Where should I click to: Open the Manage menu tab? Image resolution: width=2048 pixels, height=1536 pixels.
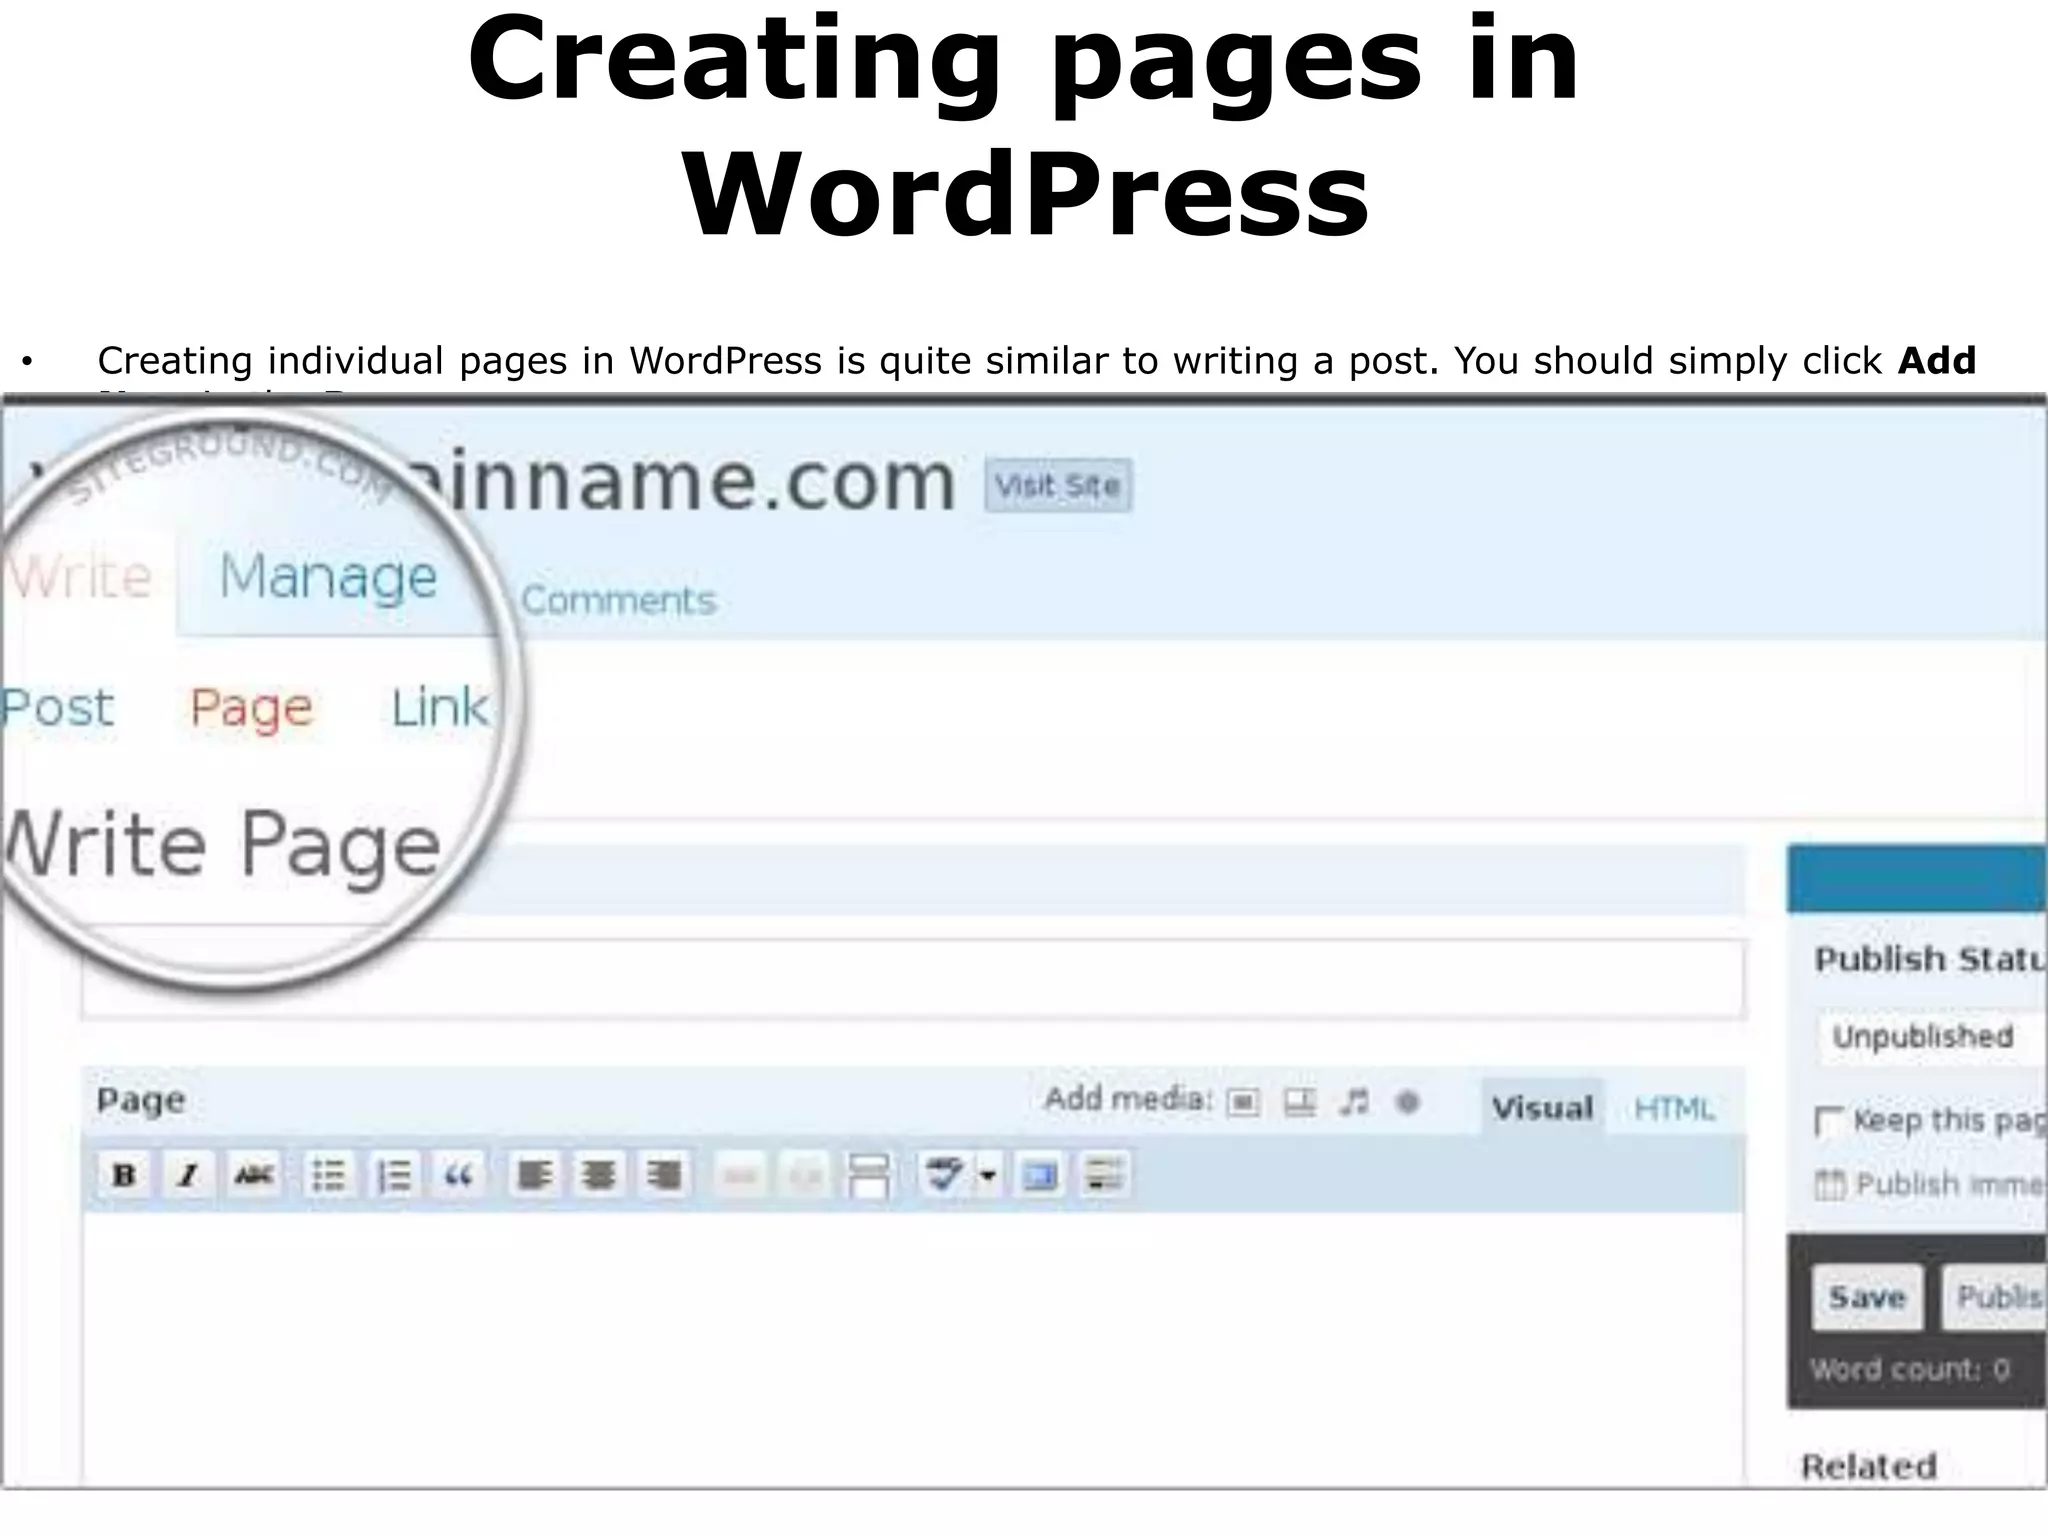click(328, 578)
